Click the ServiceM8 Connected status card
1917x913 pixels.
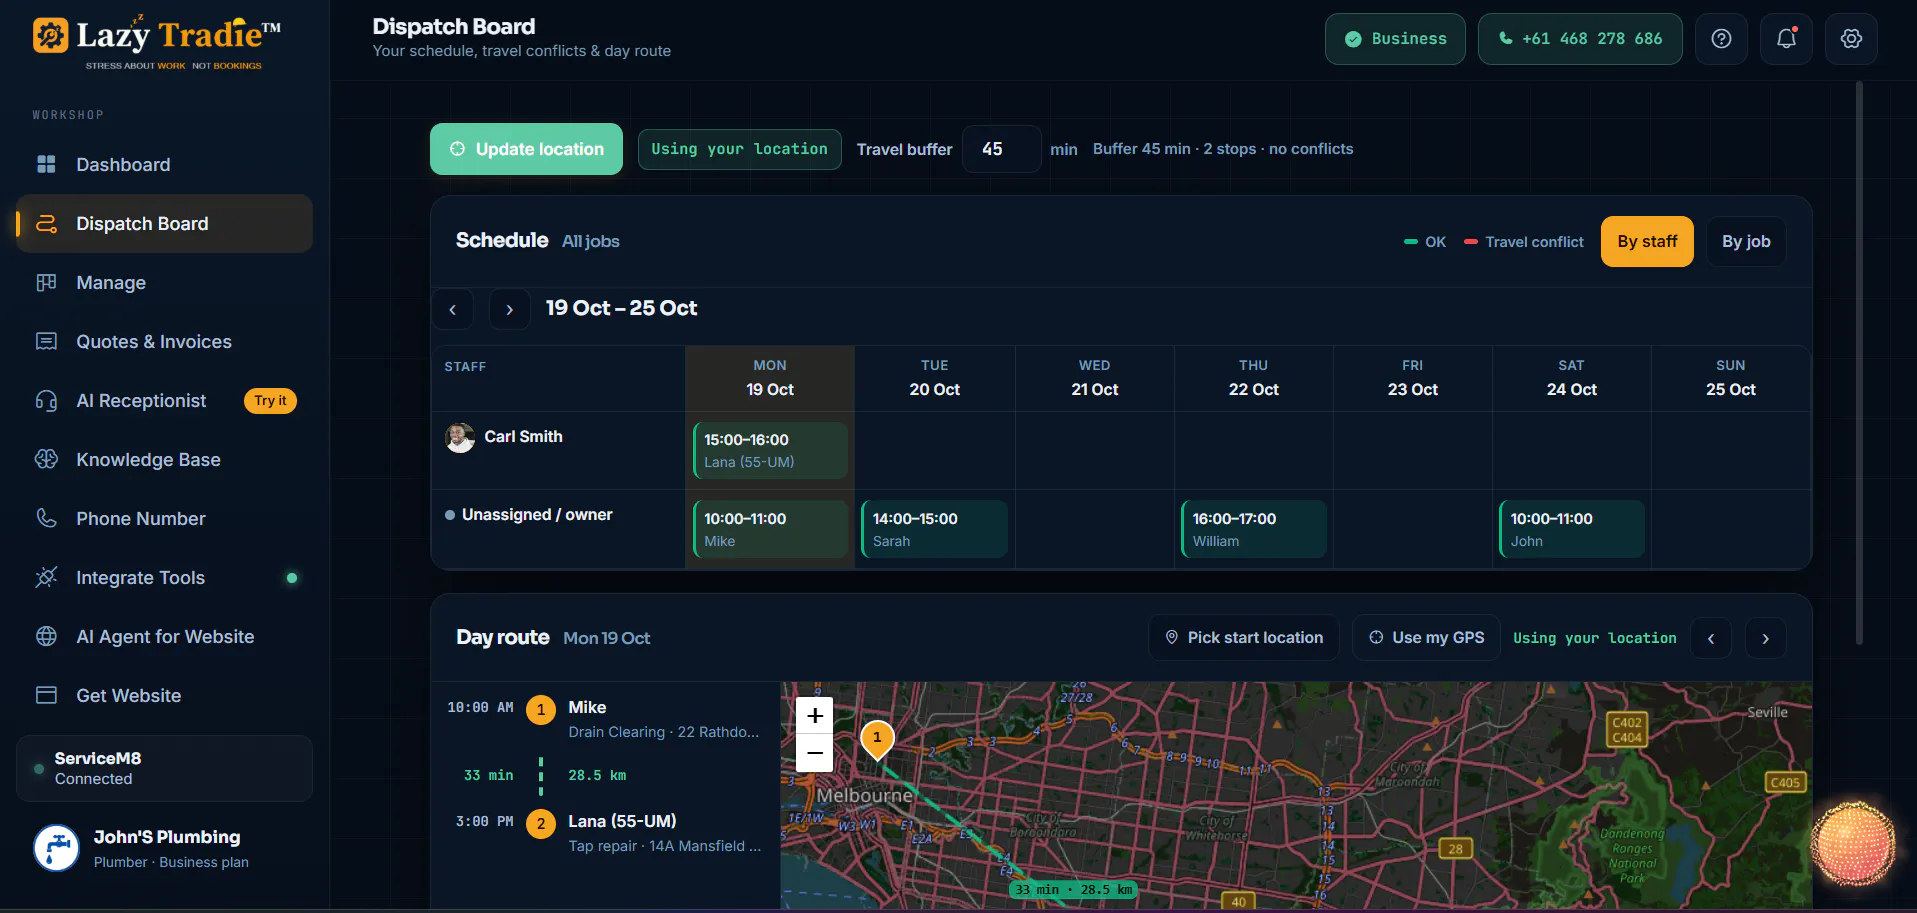[x=165, y=768]
